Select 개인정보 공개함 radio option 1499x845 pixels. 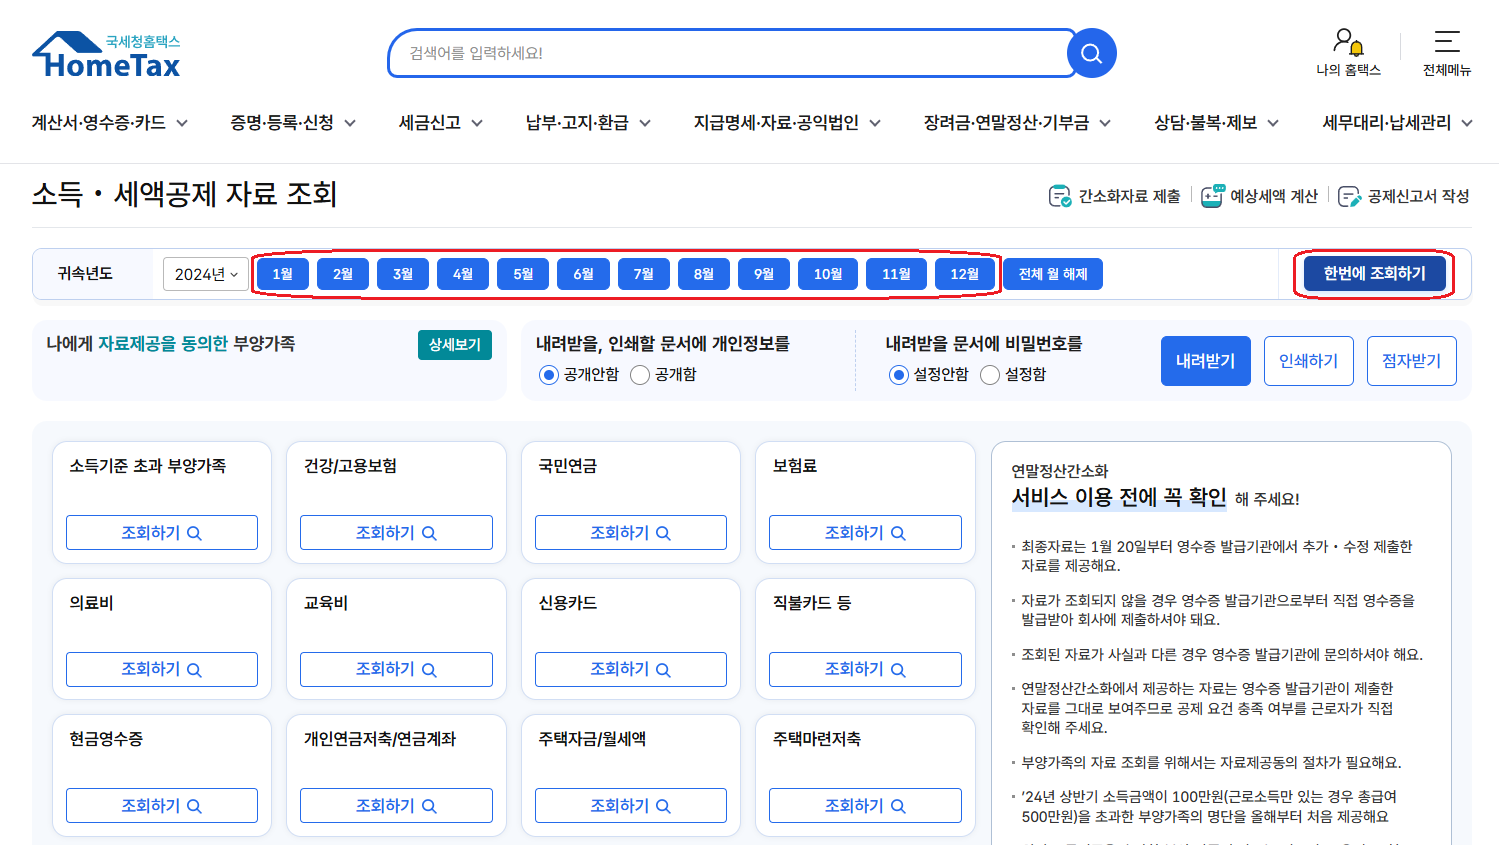point(640,375)
